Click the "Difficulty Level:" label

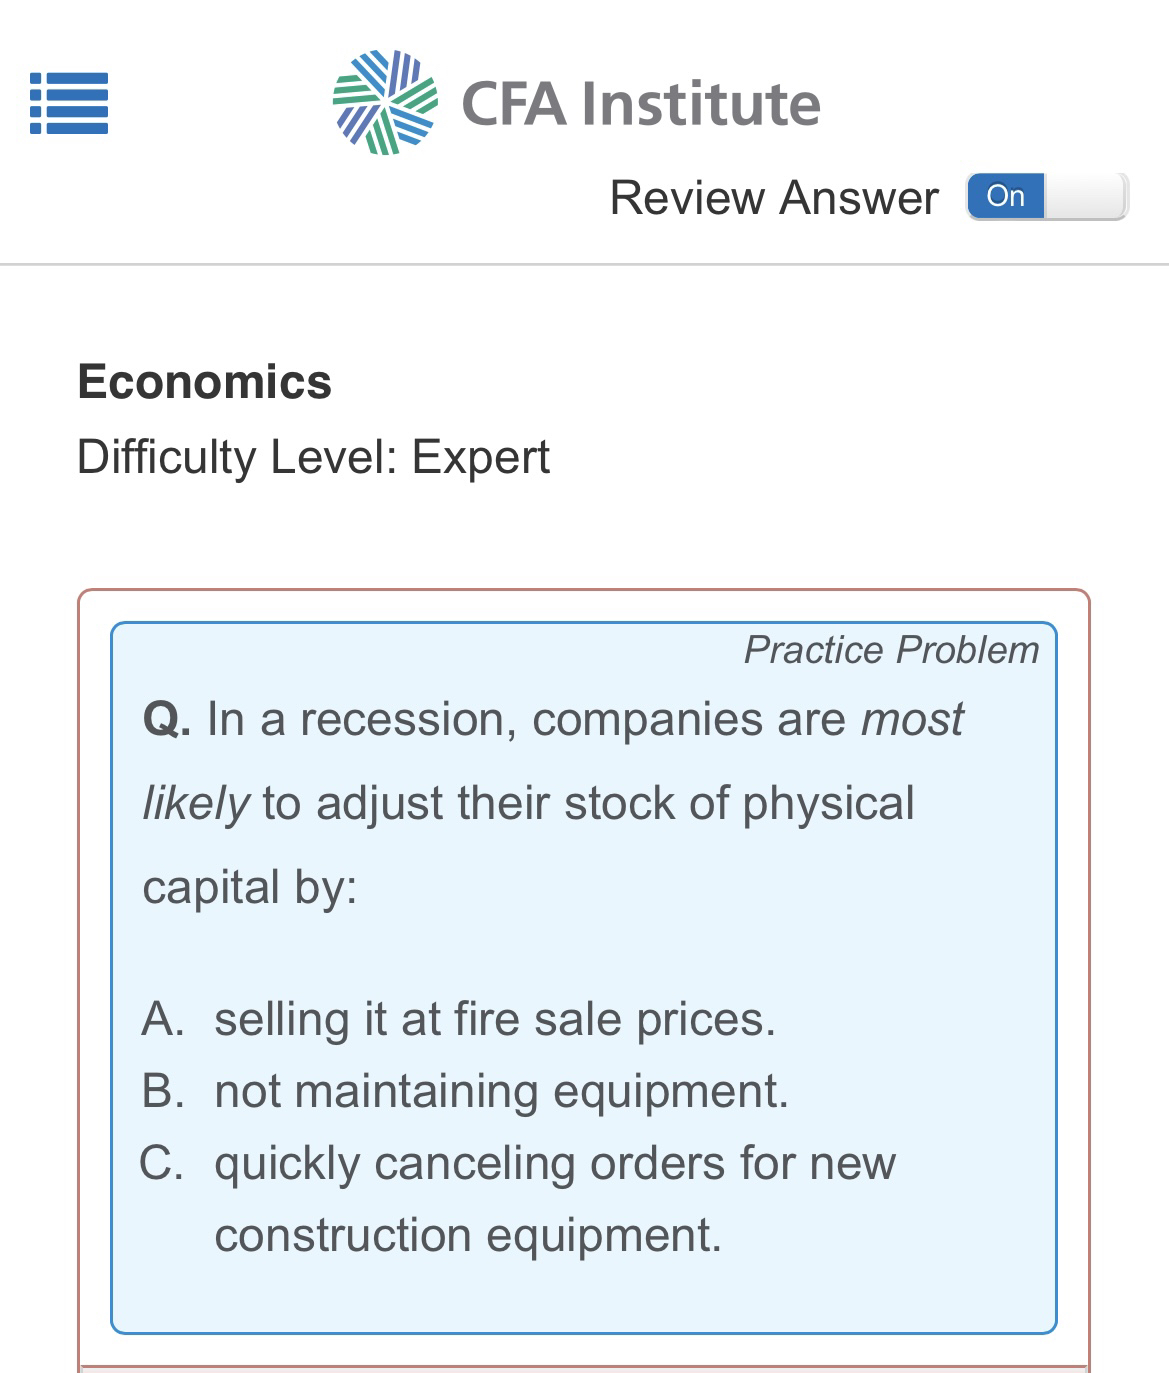pyautogui.click(x=237, y=457)
